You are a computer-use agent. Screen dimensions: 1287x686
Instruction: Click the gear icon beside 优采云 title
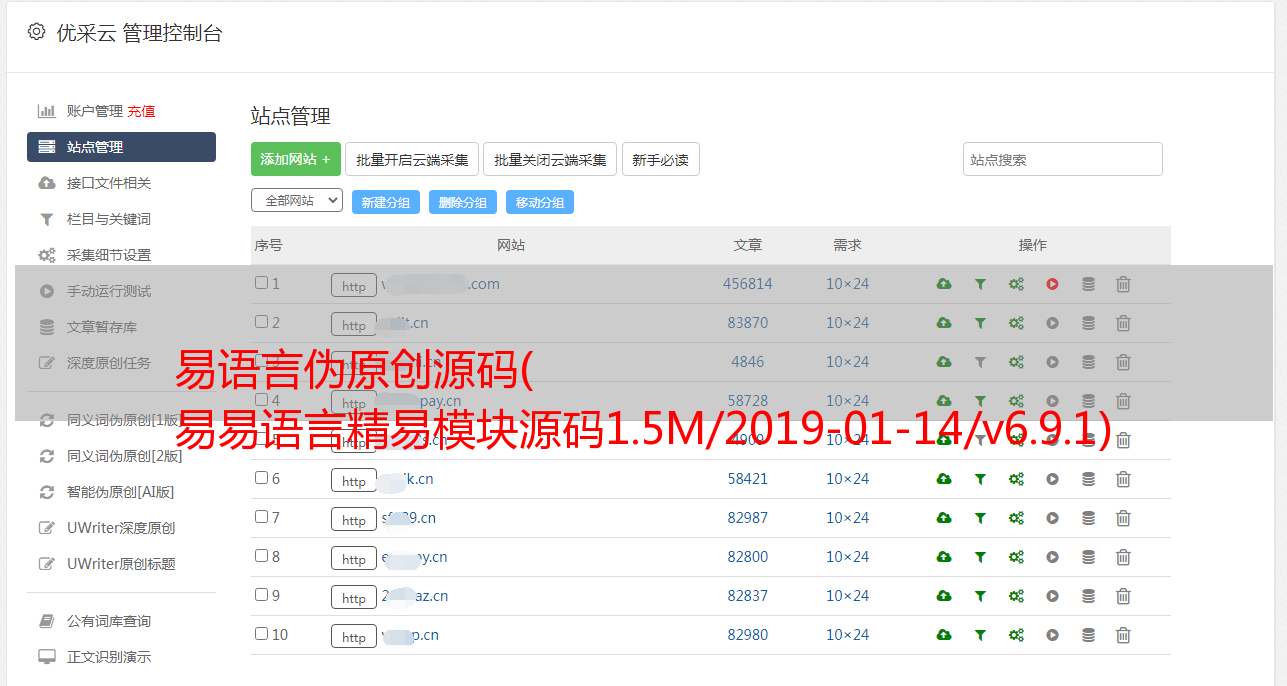click(x=37, y=32)
